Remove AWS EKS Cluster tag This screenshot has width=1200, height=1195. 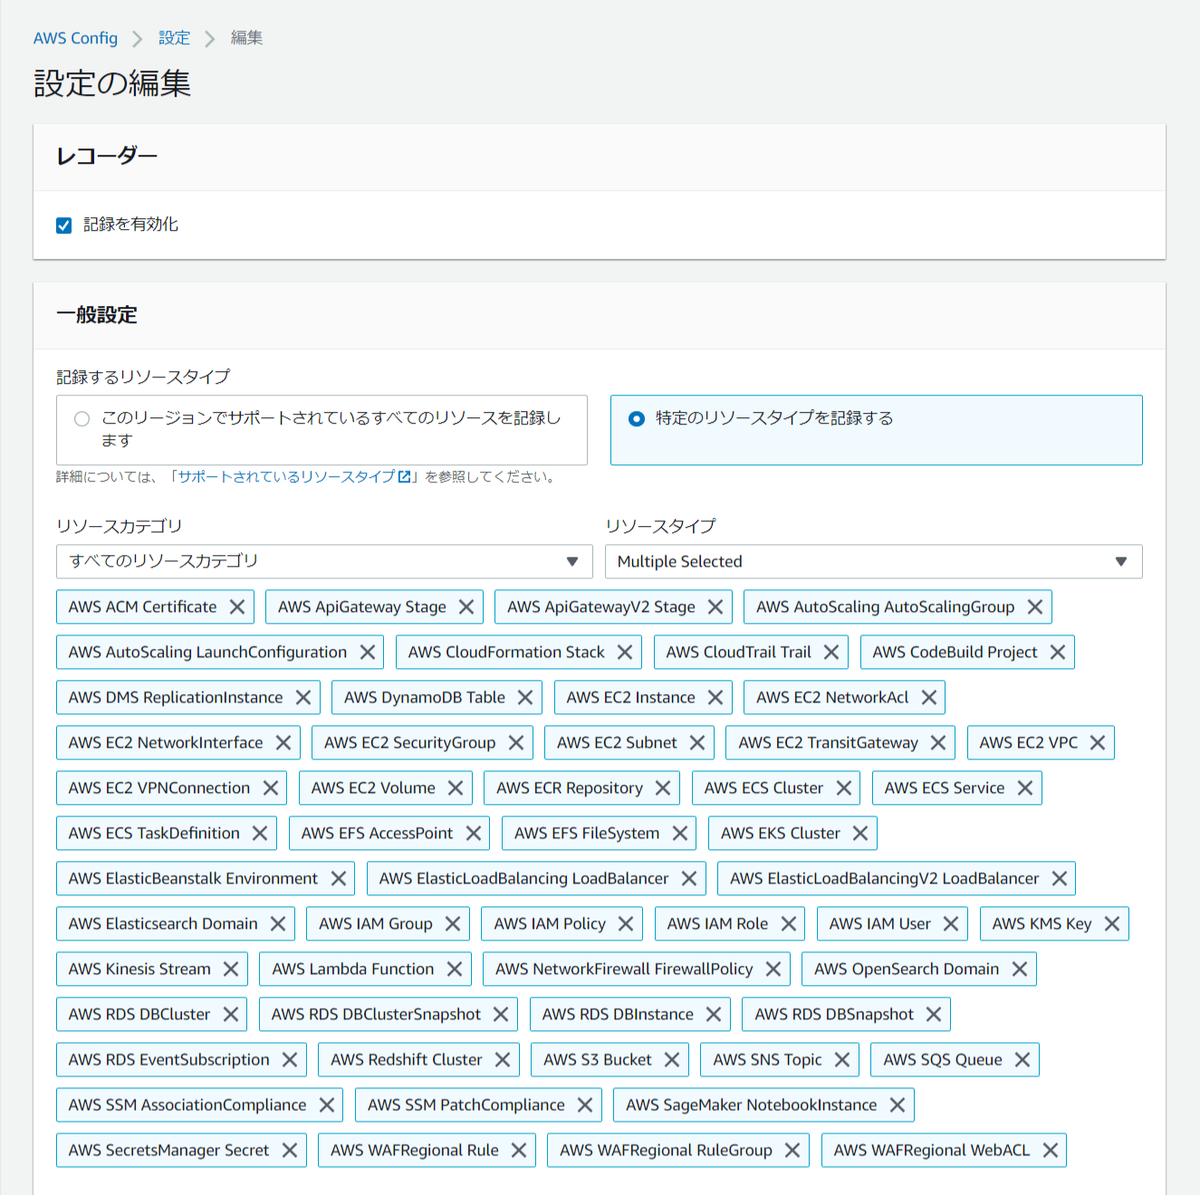point(860,833)
